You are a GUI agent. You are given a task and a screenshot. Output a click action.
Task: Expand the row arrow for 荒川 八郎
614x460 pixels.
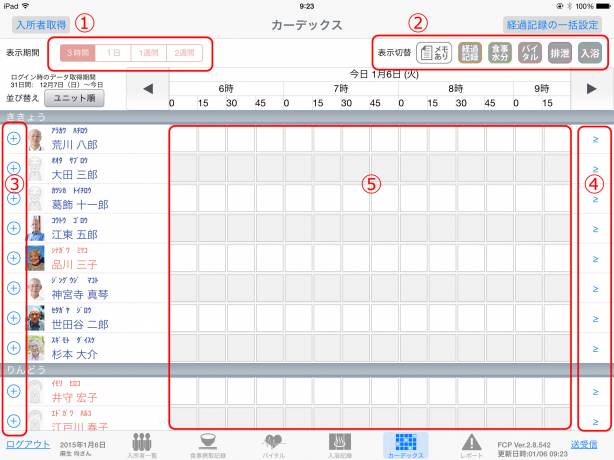coord(594,140)
